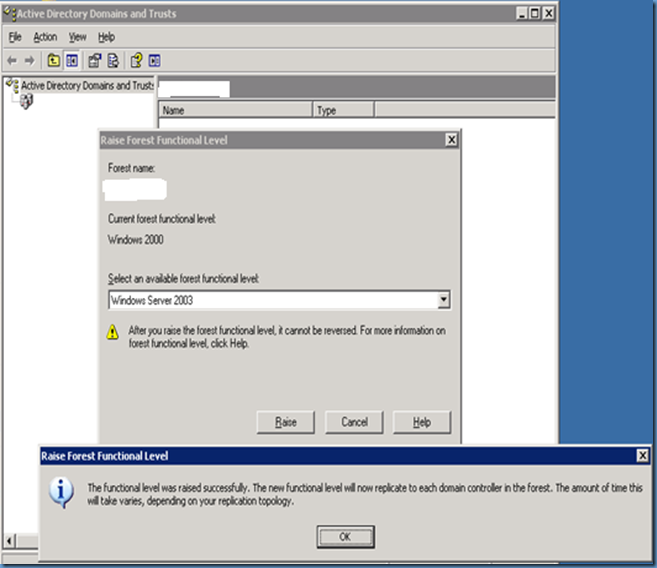Click the Forward arrow in the toolbar
657x568 pixels.
[29, 61]
